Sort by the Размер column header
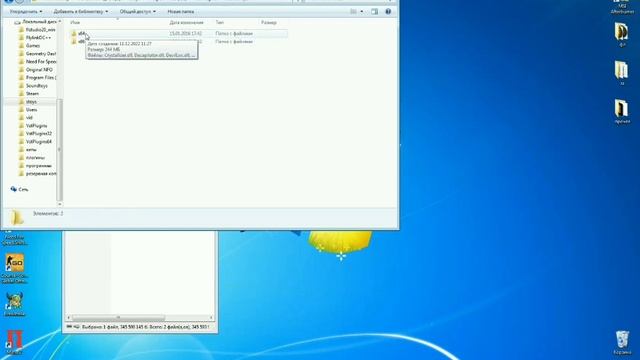 [x=269, y=22]
